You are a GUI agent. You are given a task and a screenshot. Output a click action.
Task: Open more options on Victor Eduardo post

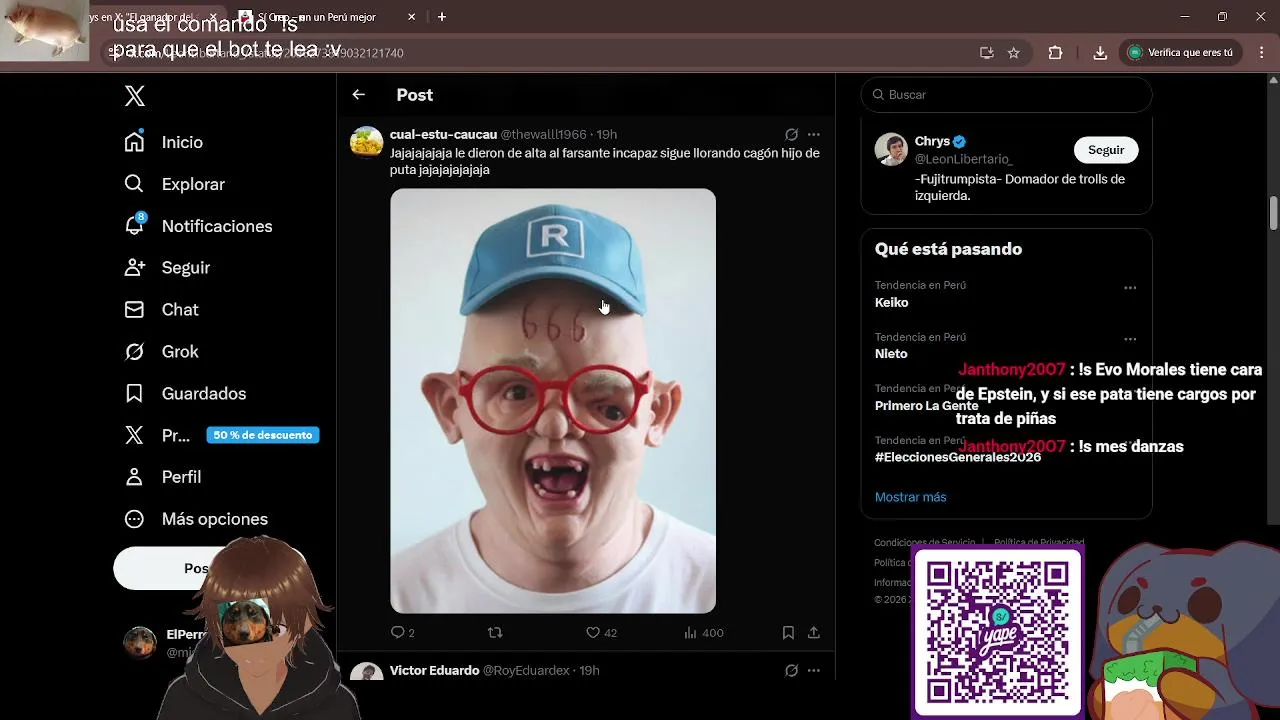tap(814, 671)
